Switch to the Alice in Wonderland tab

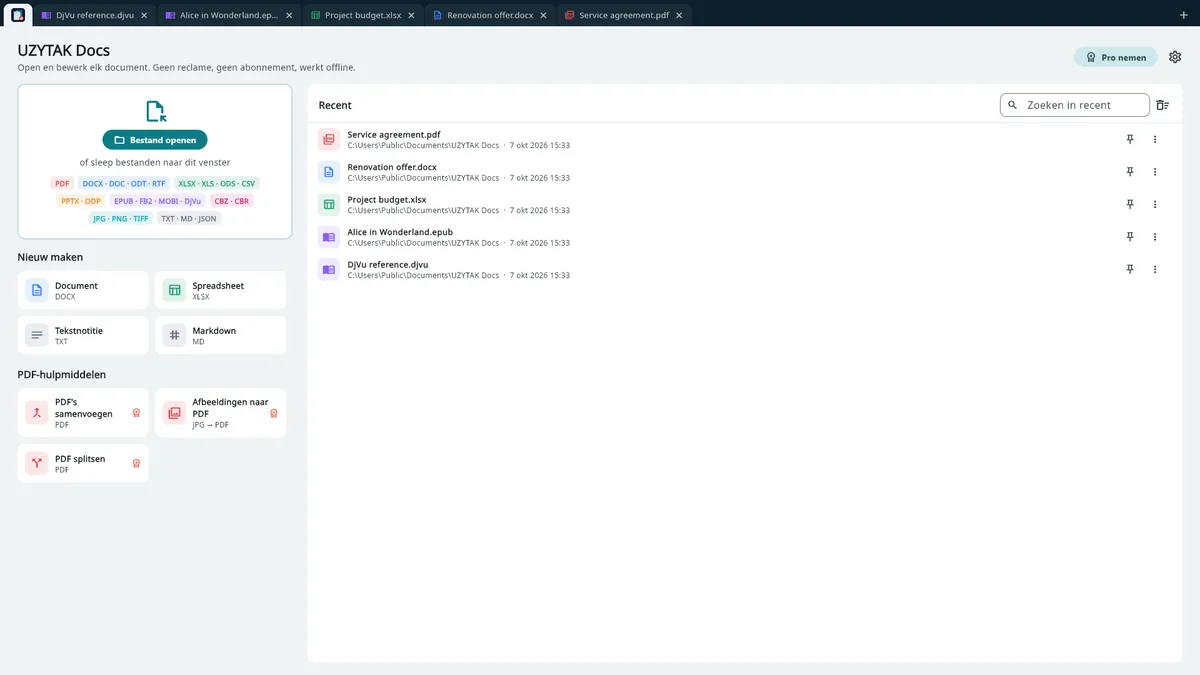click(229, 15)
